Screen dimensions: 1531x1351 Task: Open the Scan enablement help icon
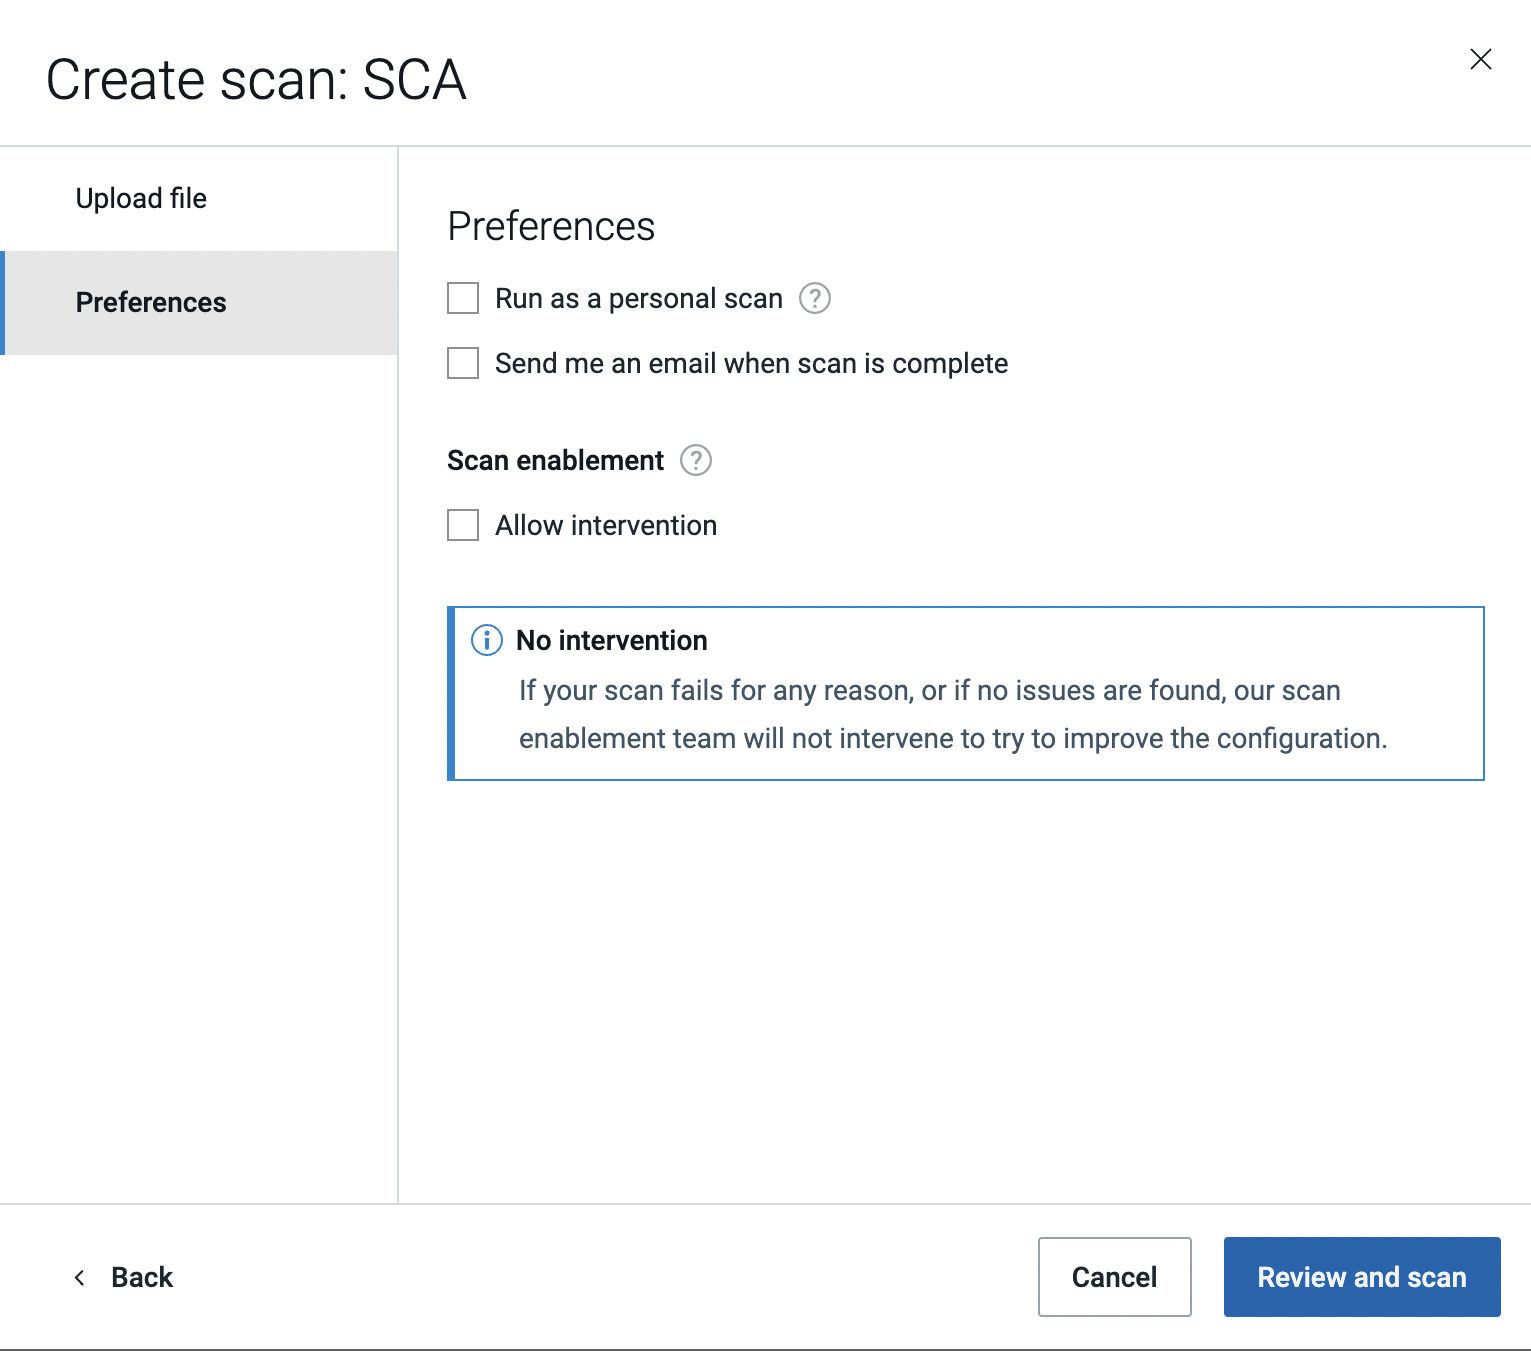(696, 460)
